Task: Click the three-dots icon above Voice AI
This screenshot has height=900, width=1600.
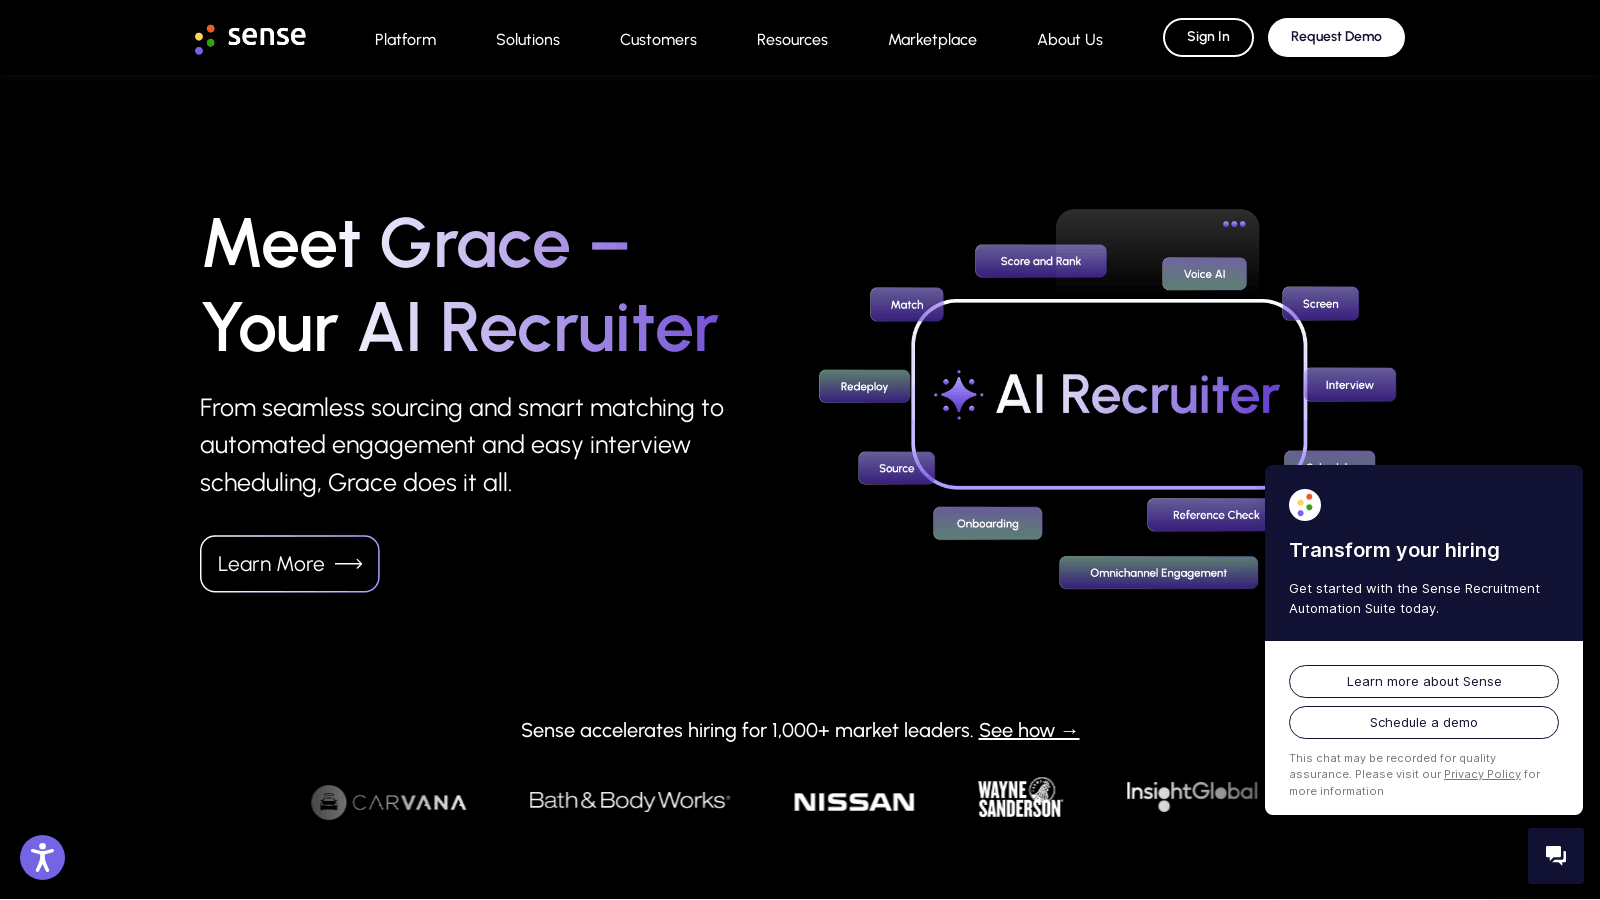Action: click(x=1234, y=224)
